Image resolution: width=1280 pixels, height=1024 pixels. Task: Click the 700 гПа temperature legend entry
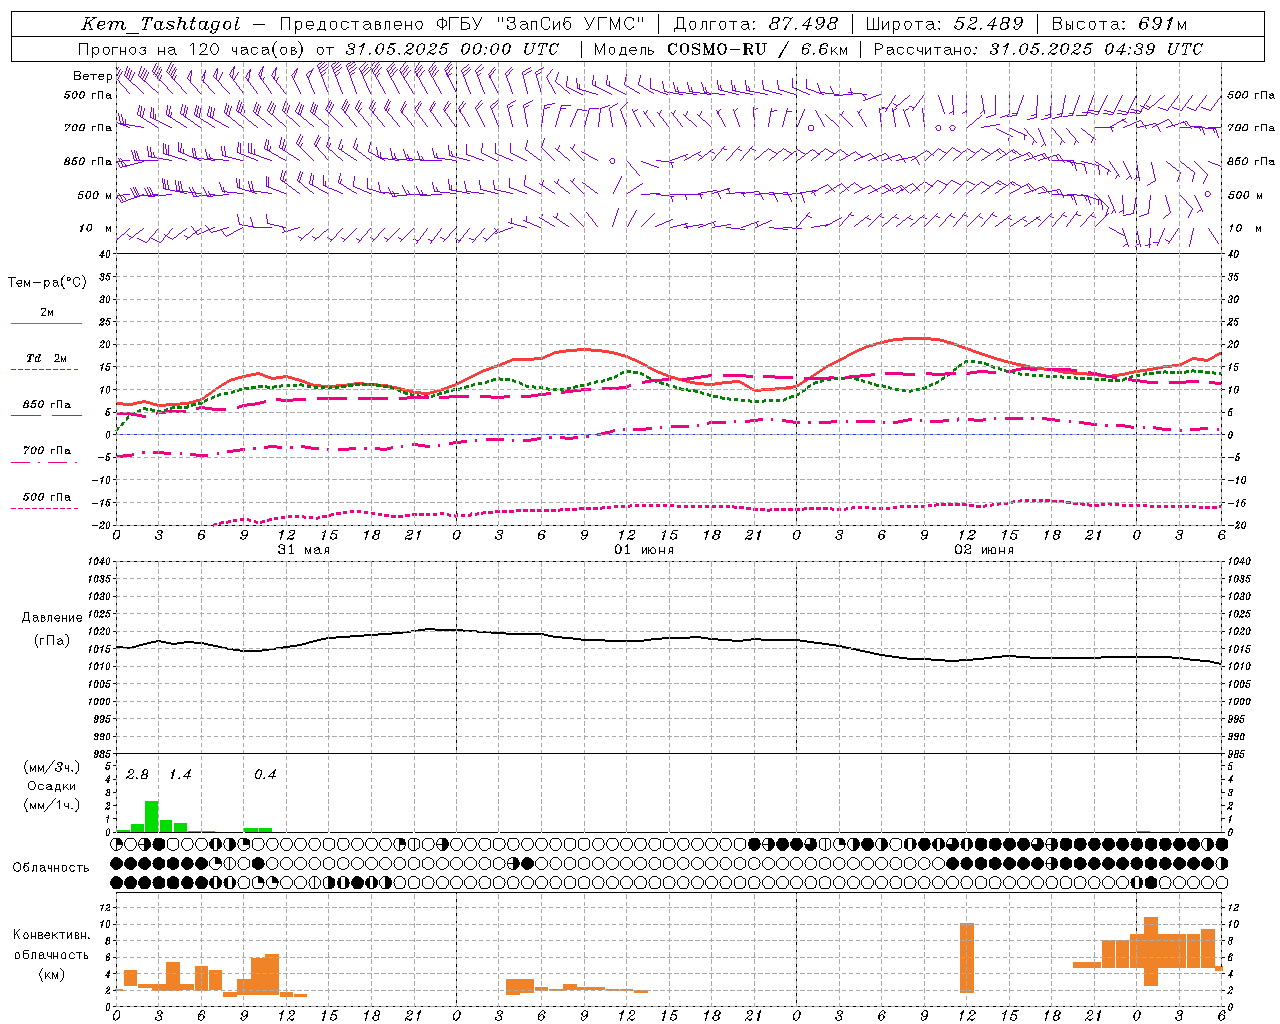tap(46, 451)
